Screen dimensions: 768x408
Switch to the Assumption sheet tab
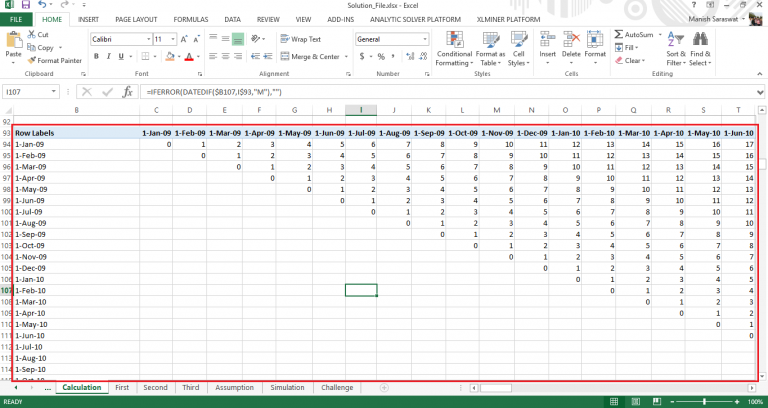(235, 387)
